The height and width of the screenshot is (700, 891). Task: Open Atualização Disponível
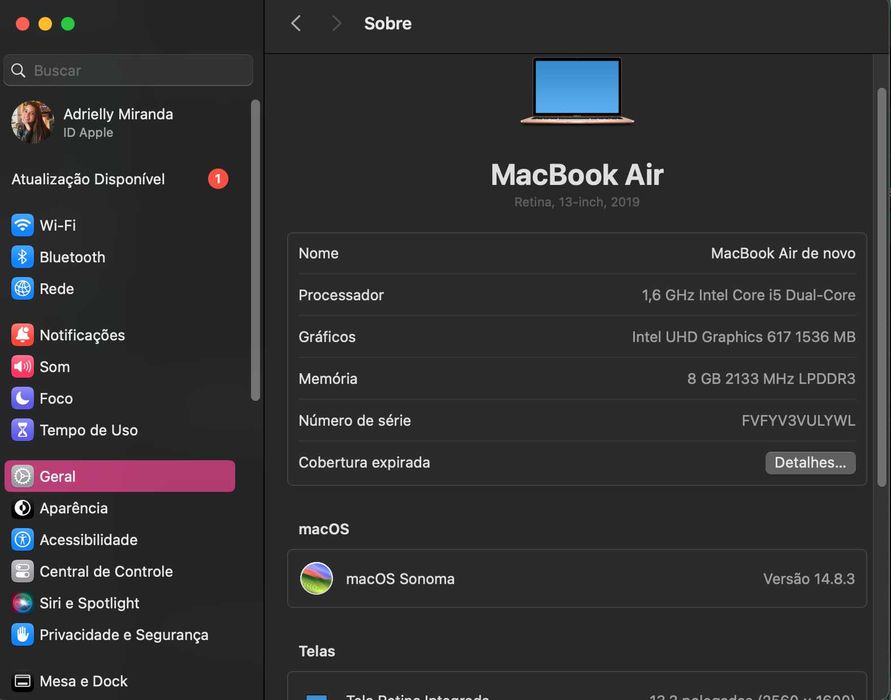click(119, 179)
